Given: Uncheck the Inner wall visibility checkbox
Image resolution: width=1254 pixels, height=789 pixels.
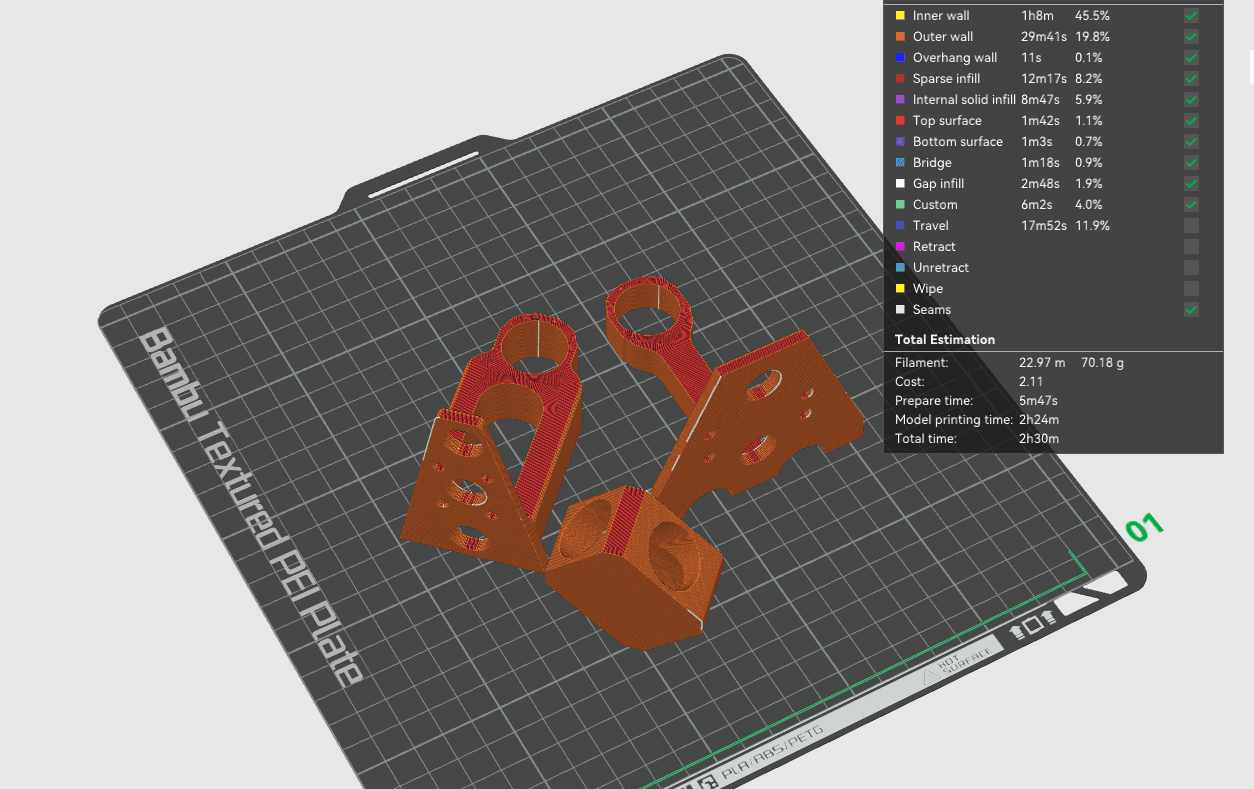Looking at the screenshot, I should pos(1191,16).
